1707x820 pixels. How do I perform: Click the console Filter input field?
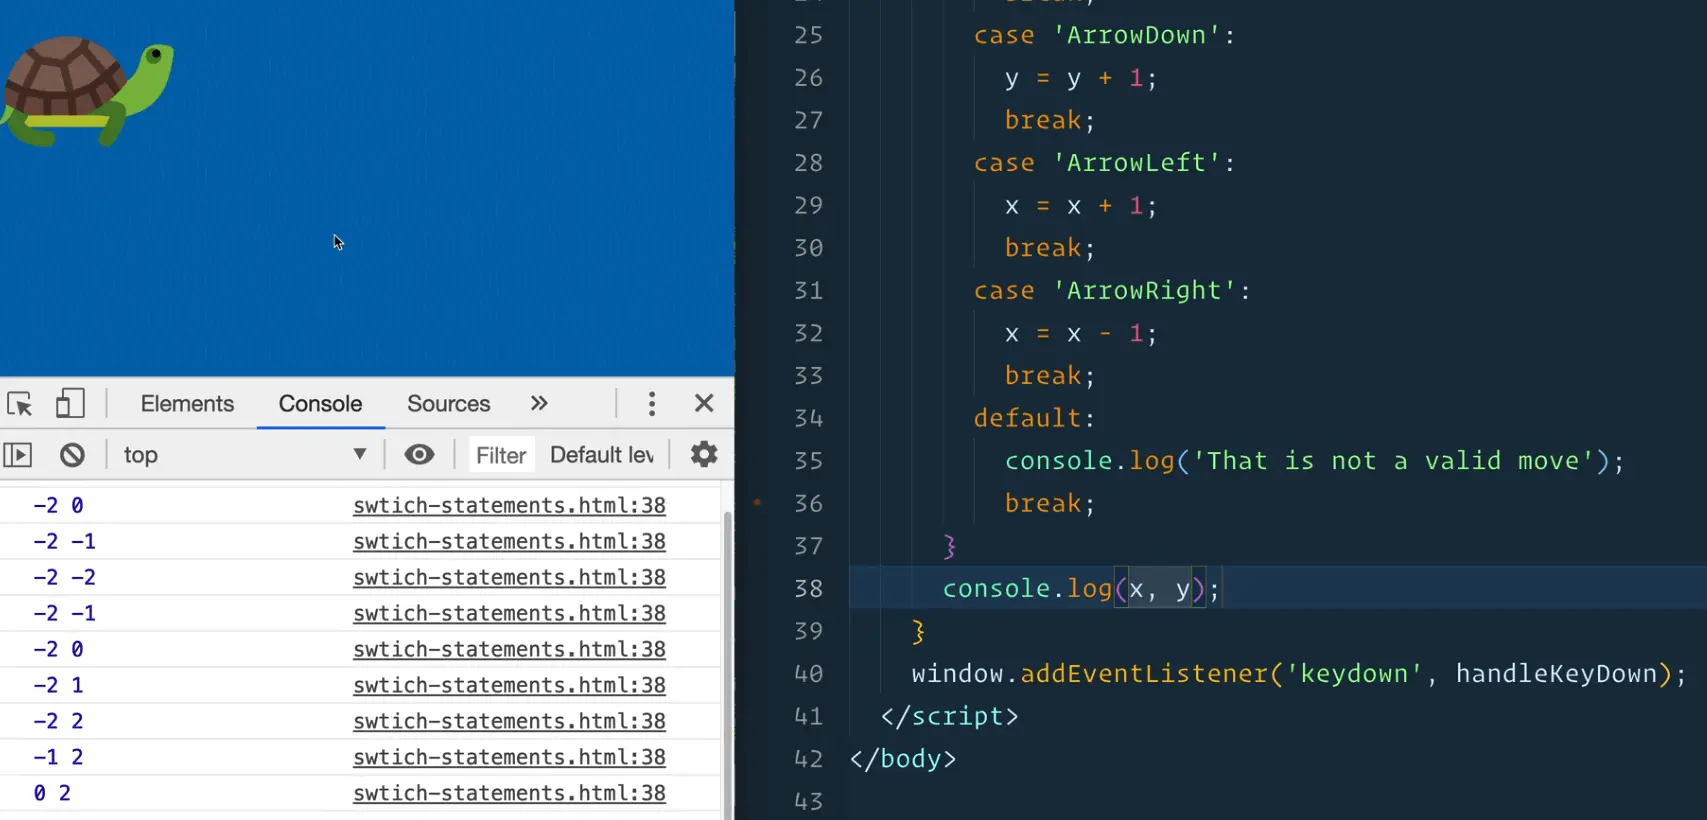[501, 456]
